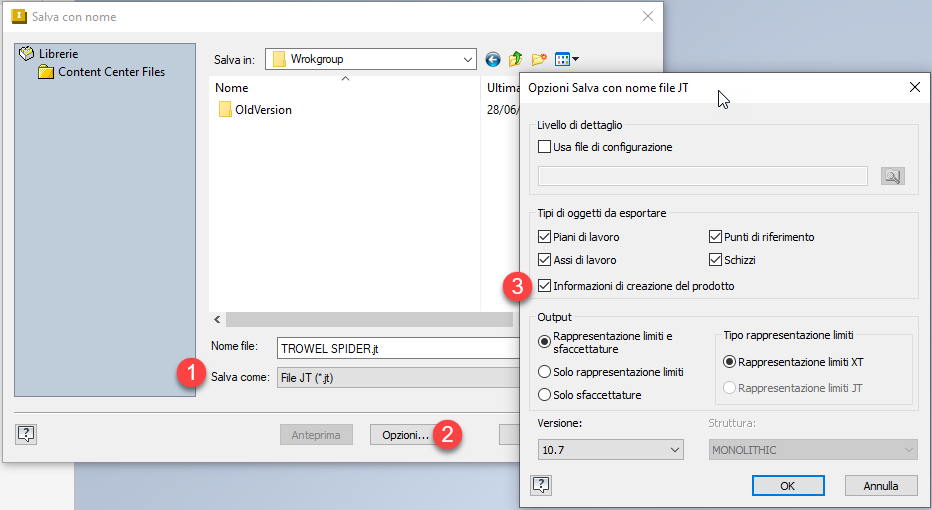Click the Go back arrow icon
932x510 pixels.
pos(493,59)
